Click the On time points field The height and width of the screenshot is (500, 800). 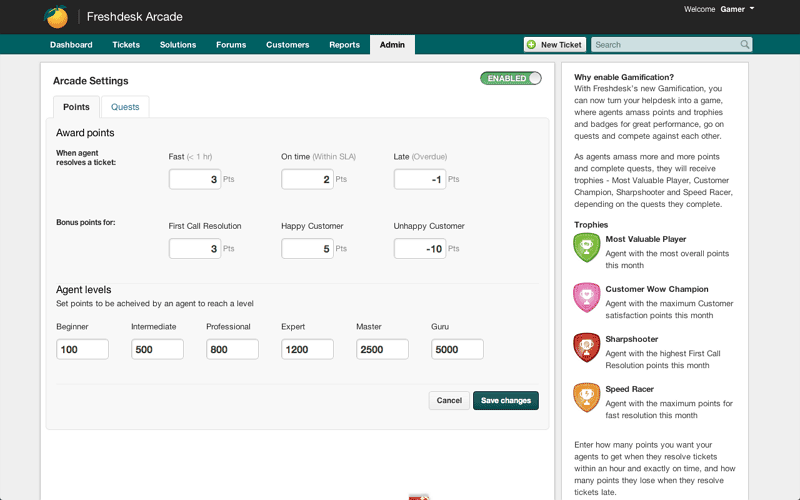click(307, 179)
